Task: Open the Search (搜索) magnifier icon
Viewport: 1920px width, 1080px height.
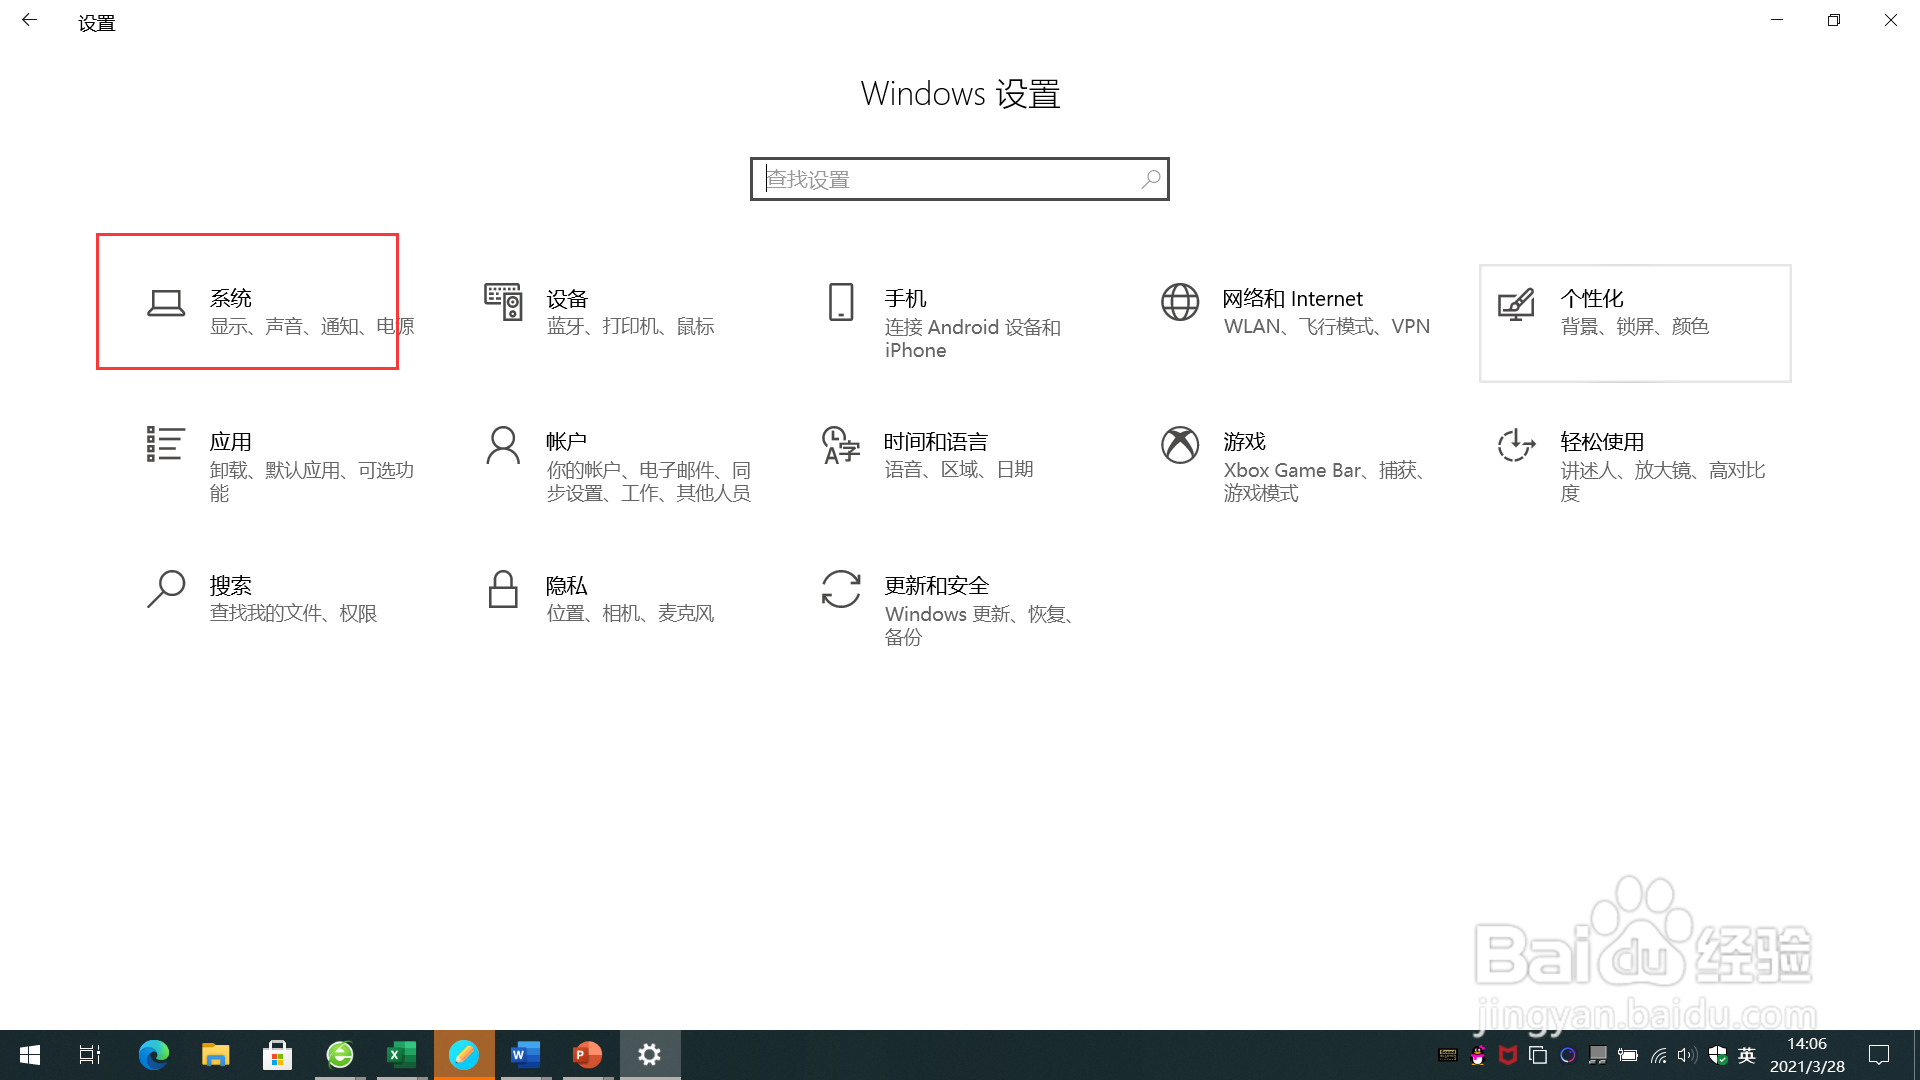Action: (166, 589)
